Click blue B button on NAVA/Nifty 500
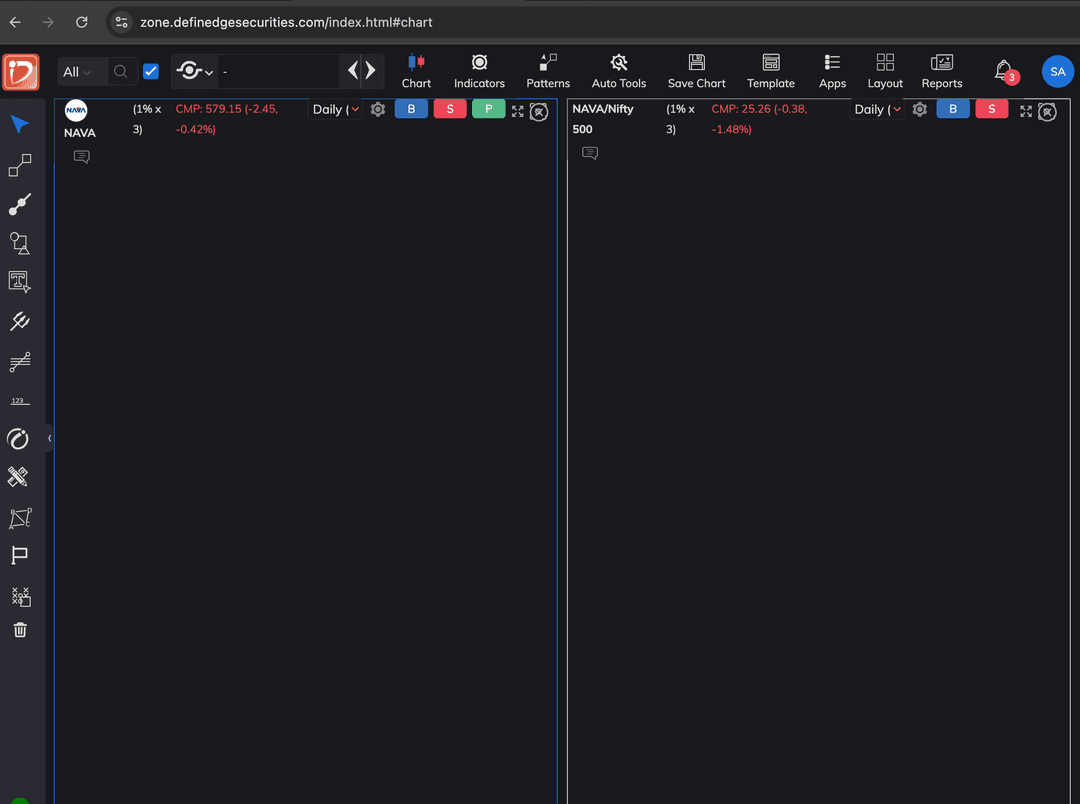The image size is (1080, 804). tap(953, 109)
